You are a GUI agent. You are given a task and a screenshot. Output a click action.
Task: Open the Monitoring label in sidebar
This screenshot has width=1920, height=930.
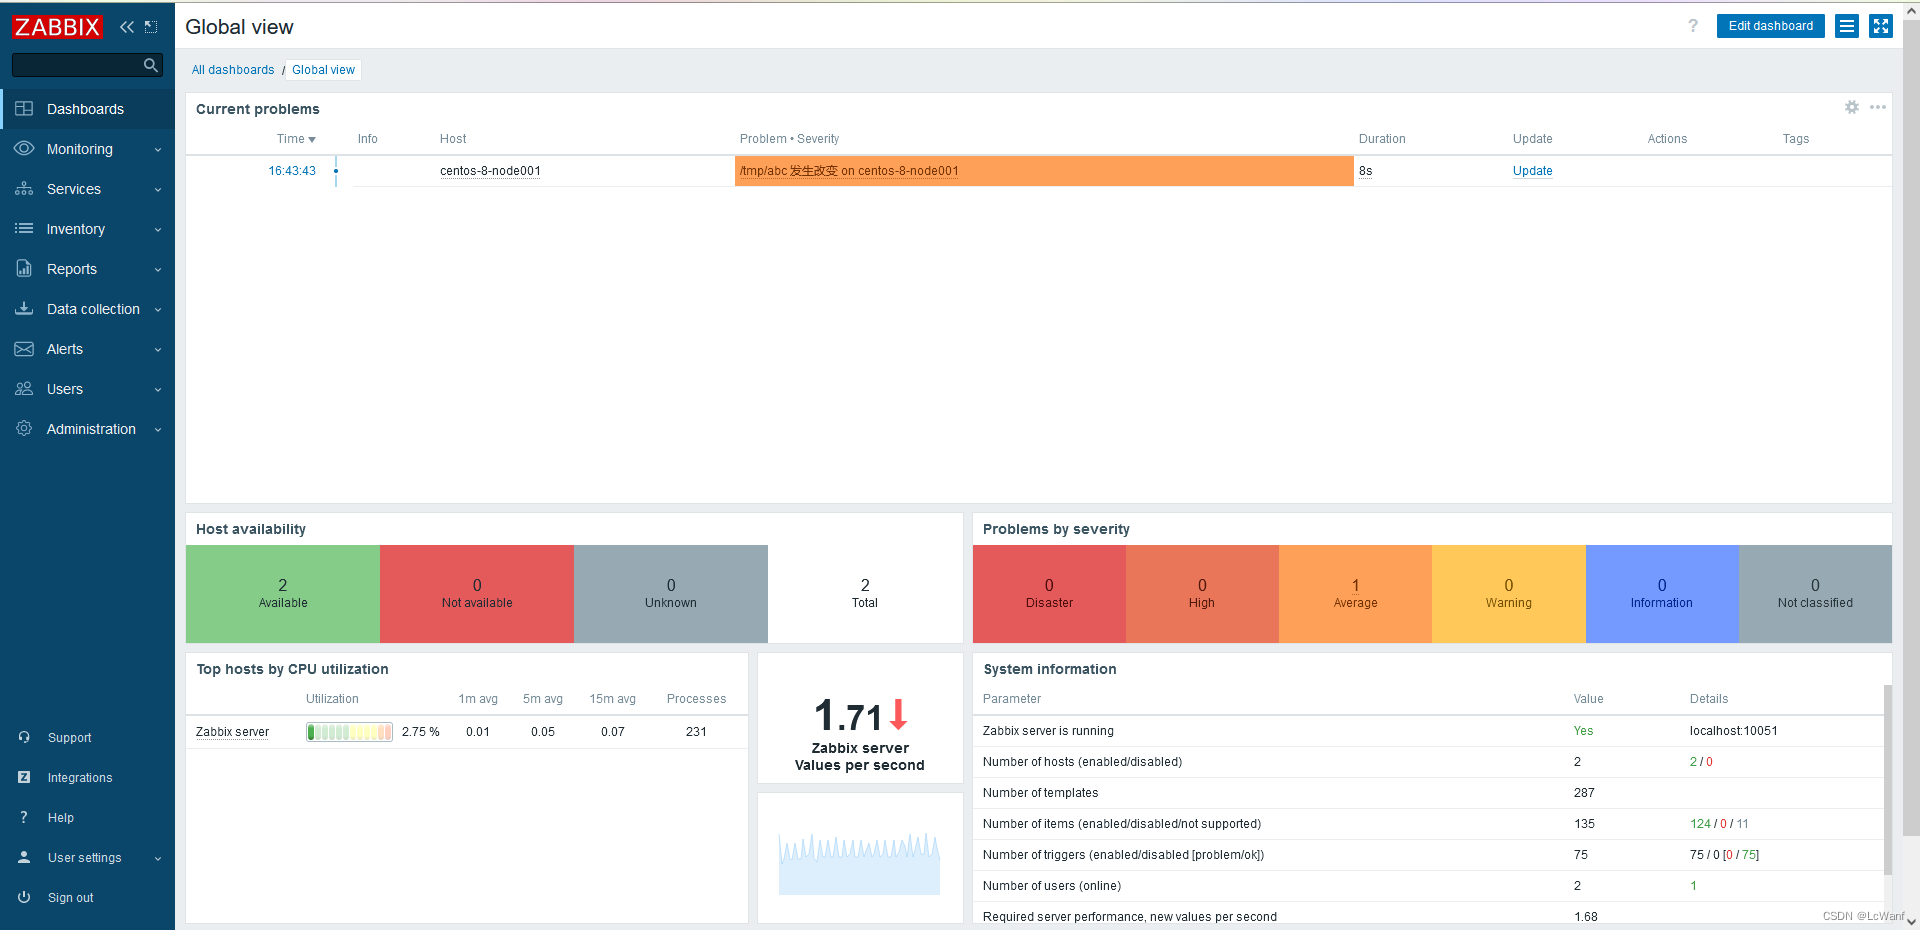click(x=80, y=149)
